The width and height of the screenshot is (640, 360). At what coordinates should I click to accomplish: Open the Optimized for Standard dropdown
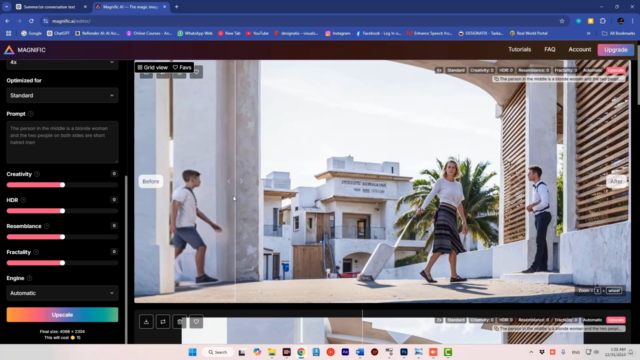pos(62,96)
